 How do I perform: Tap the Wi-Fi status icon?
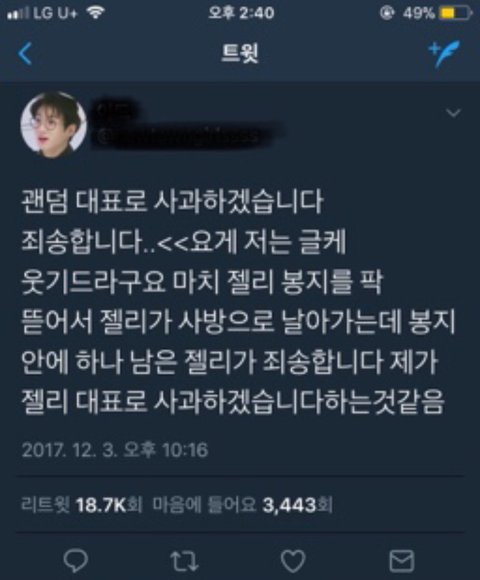click(x=96, y=13)
